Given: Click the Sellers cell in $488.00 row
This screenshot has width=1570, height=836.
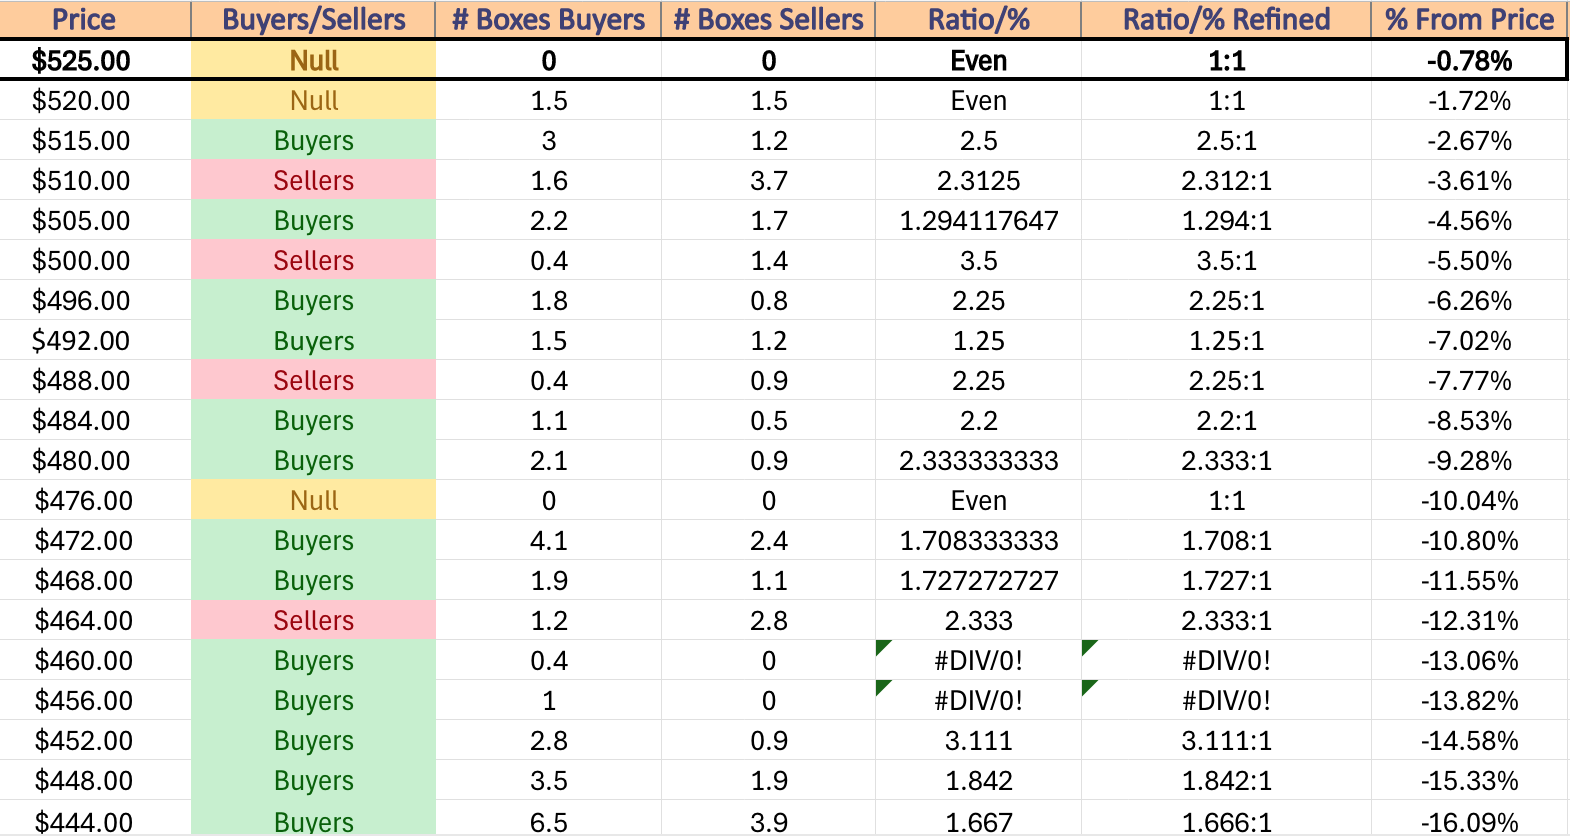Looking at the screenshot, I should pos(313,380).
